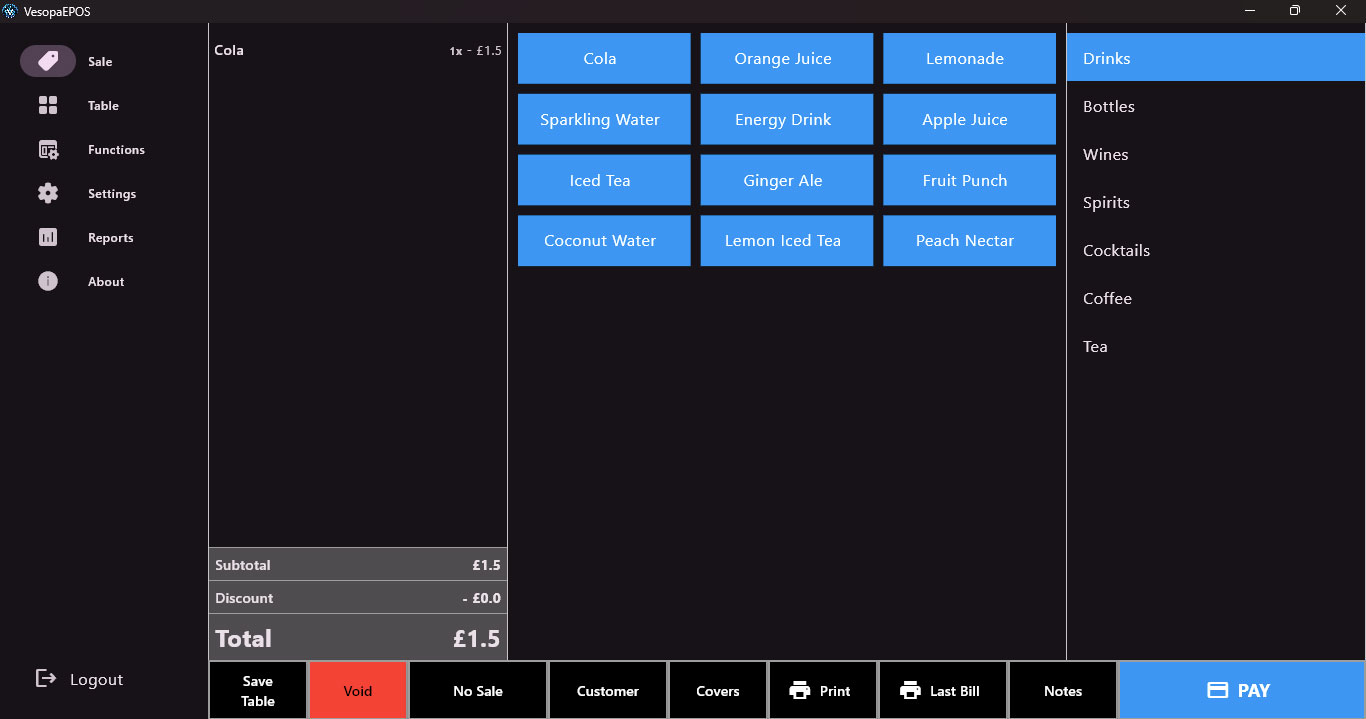Open the Functions label in sidebar

point(116,149)
